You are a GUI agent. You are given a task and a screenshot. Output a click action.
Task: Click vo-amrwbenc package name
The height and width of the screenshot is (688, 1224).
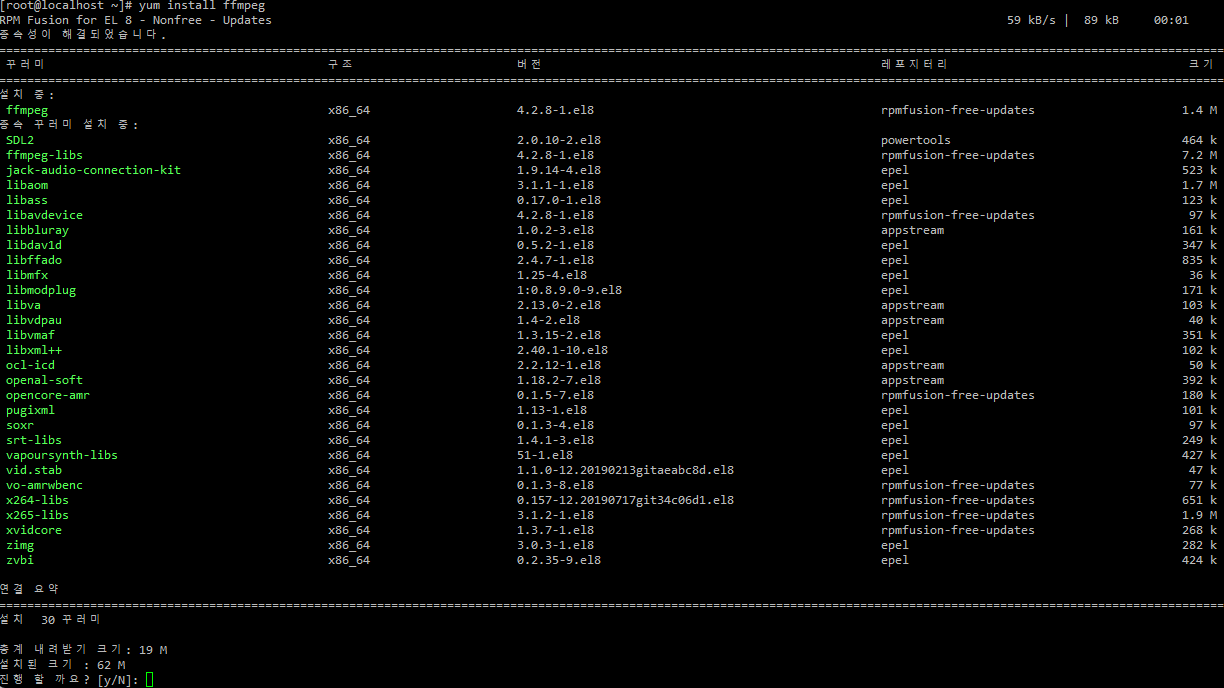click(44, 485)
